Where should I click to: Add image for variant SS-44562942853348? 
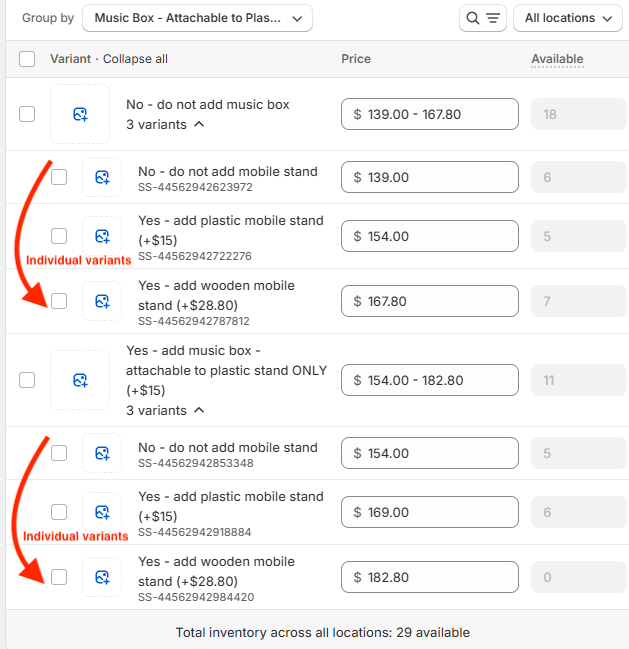coord(101,453)
